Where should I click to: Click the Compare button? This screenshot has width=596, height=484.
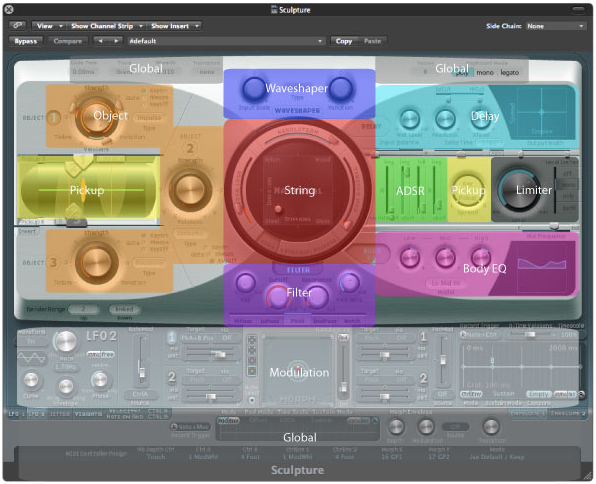[x=67, y=41]
